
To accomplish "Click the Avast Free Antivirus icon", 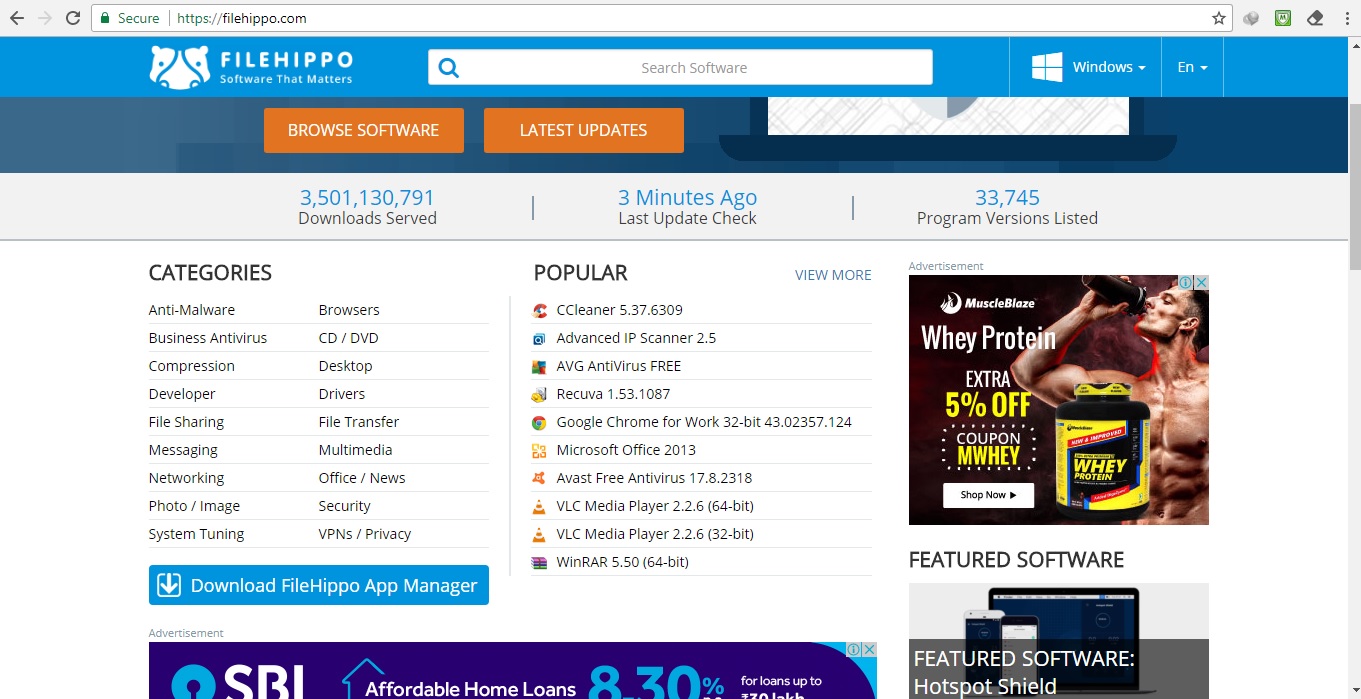I will point(540,478).
